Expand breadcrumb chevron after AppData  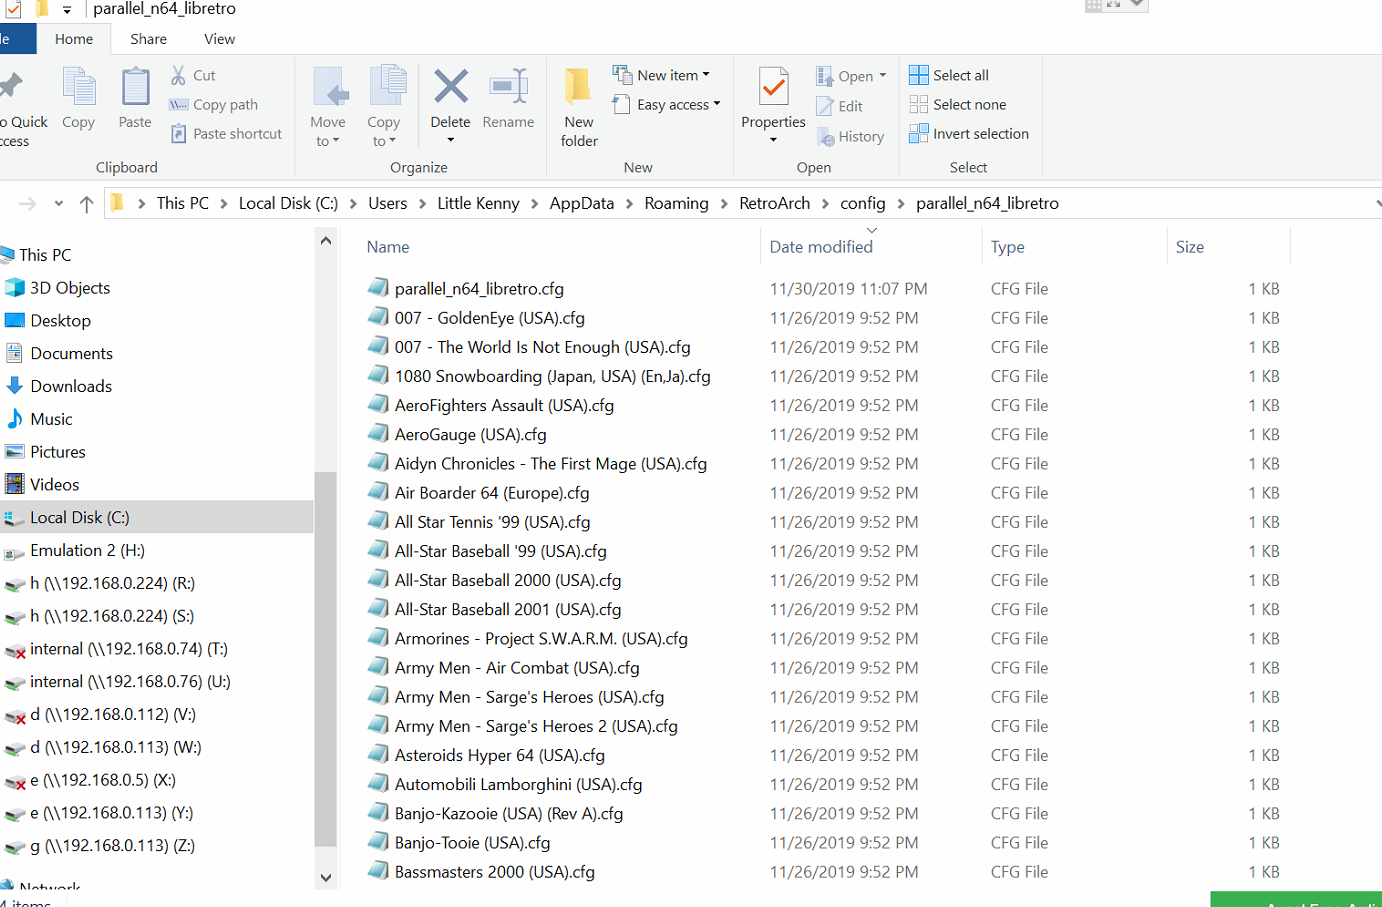630,203
